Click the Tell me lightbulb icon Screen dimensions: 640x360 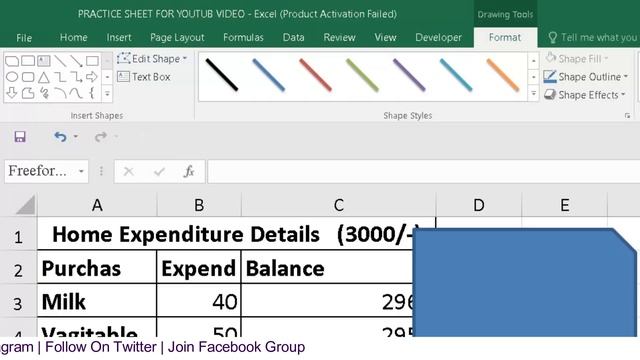(x=552, y=38)
